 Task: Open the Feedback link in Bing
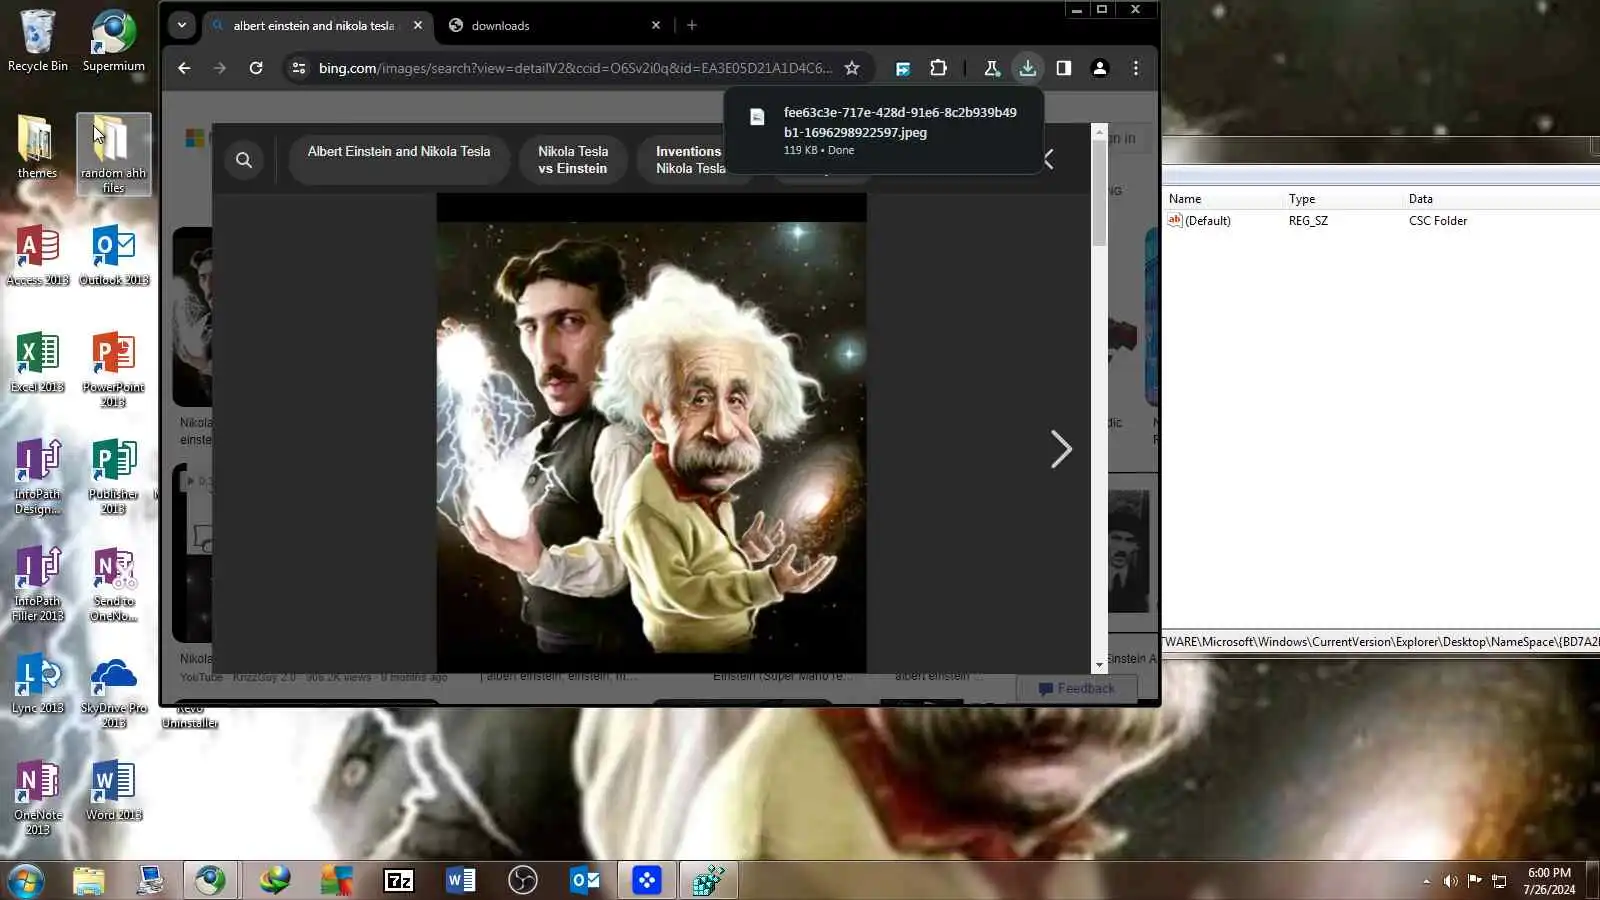point(1076,688)
